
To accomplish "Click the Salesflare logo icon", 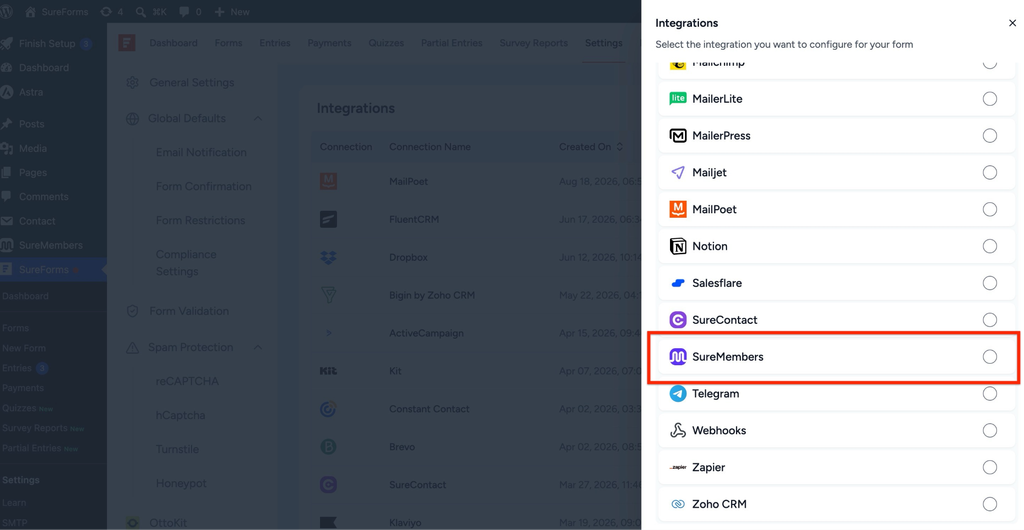I will [678, 283].
